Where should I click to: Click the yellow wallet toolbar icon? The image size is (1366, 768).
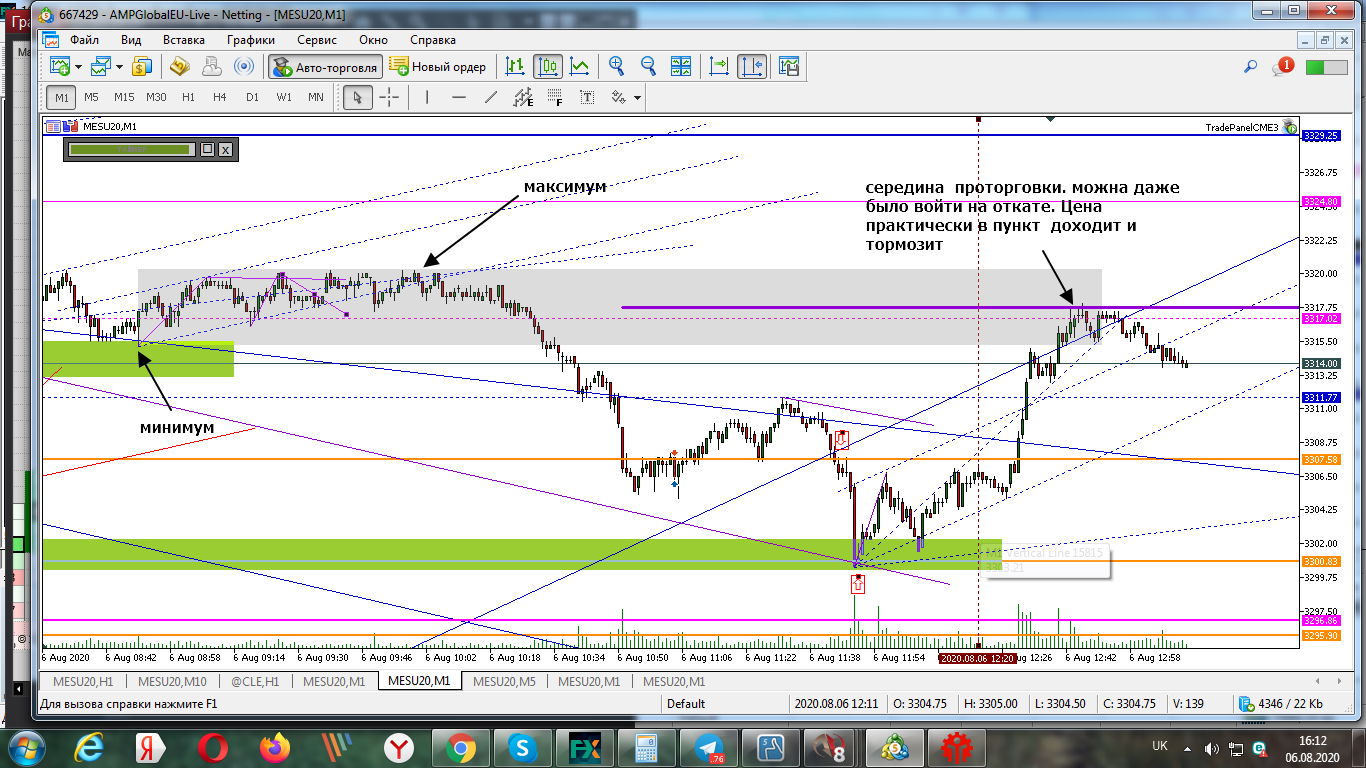pyautogui.click(x=180, y=67)
